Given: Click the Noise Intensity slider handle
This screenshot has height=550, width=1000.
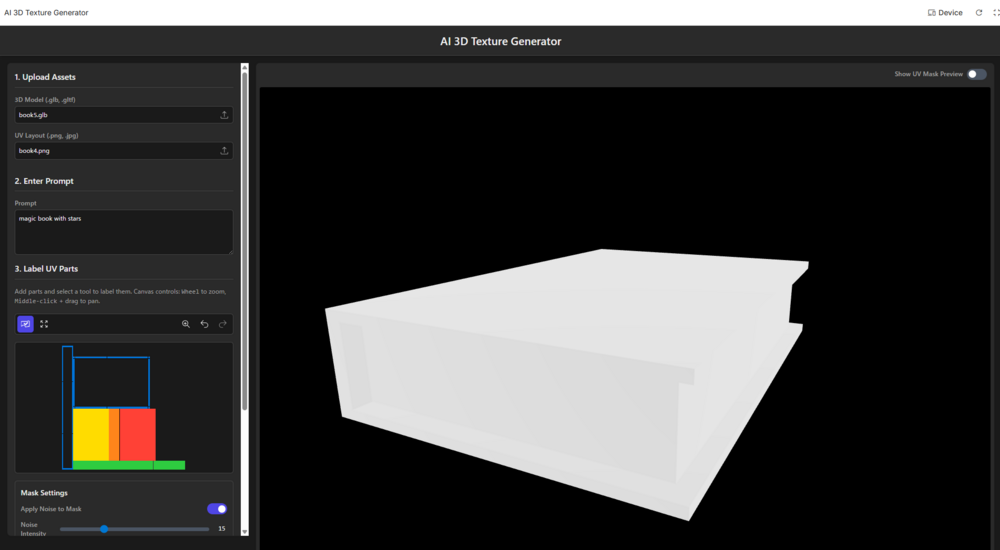Looking at the screenshot, I should pyautogui.click(x=103, y=529).
